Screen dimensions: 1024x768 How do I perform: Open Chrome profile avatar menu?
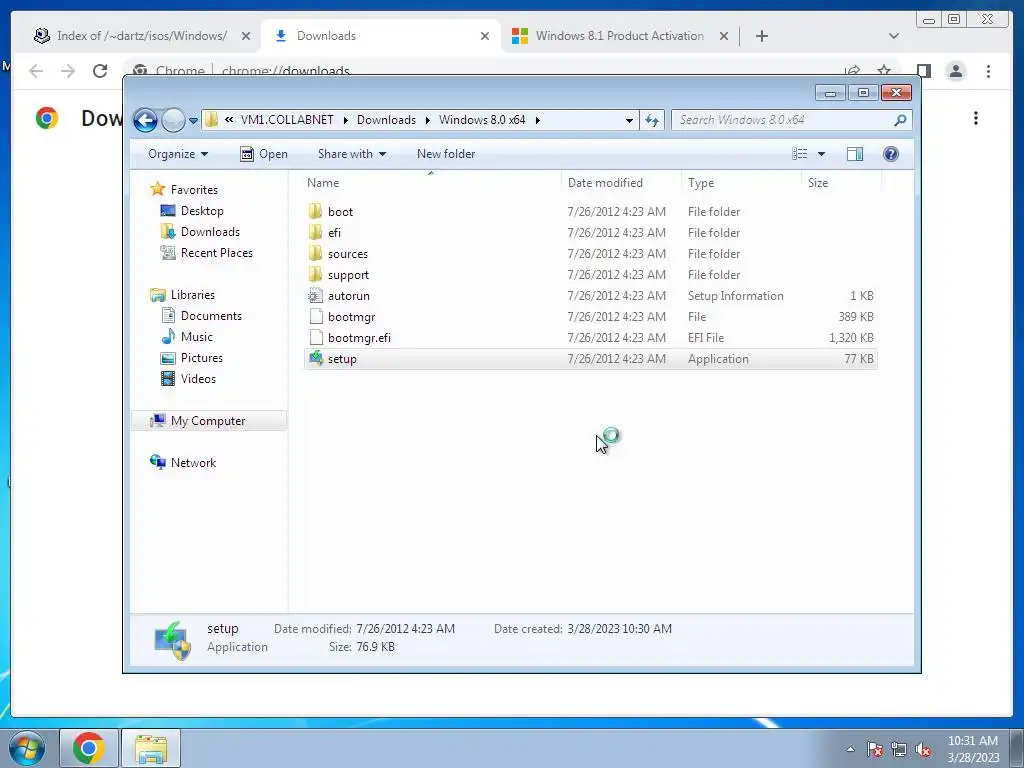coord(955,71)
